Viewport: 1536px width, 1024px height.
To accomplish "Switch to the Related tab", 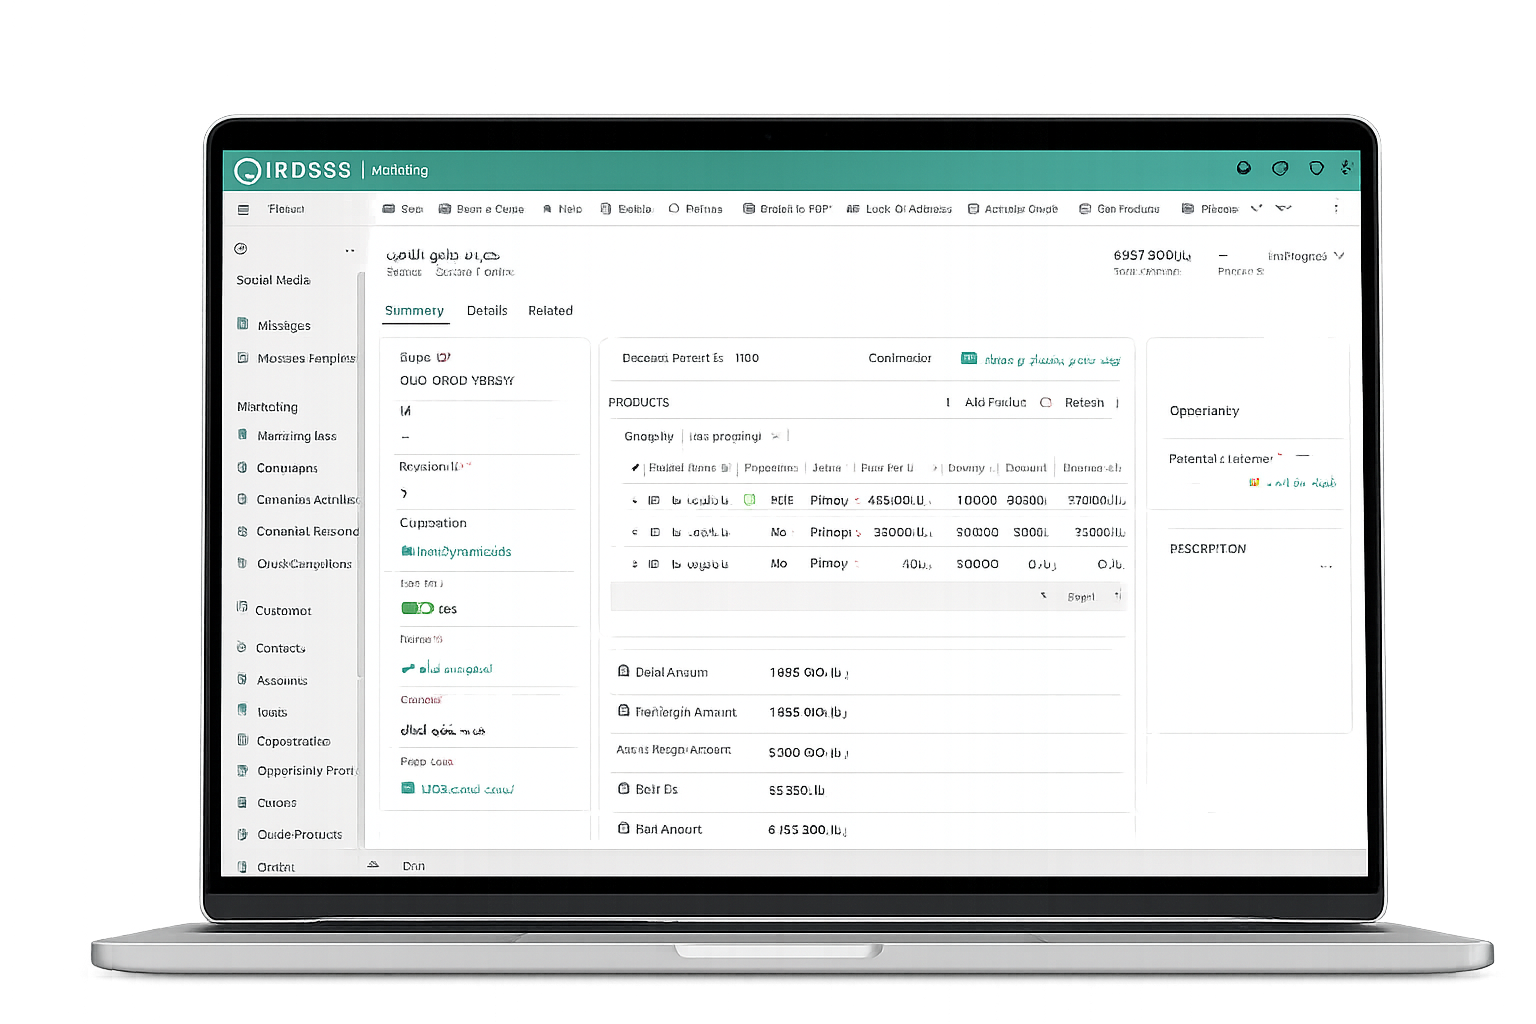I will (x=551, y=311).
